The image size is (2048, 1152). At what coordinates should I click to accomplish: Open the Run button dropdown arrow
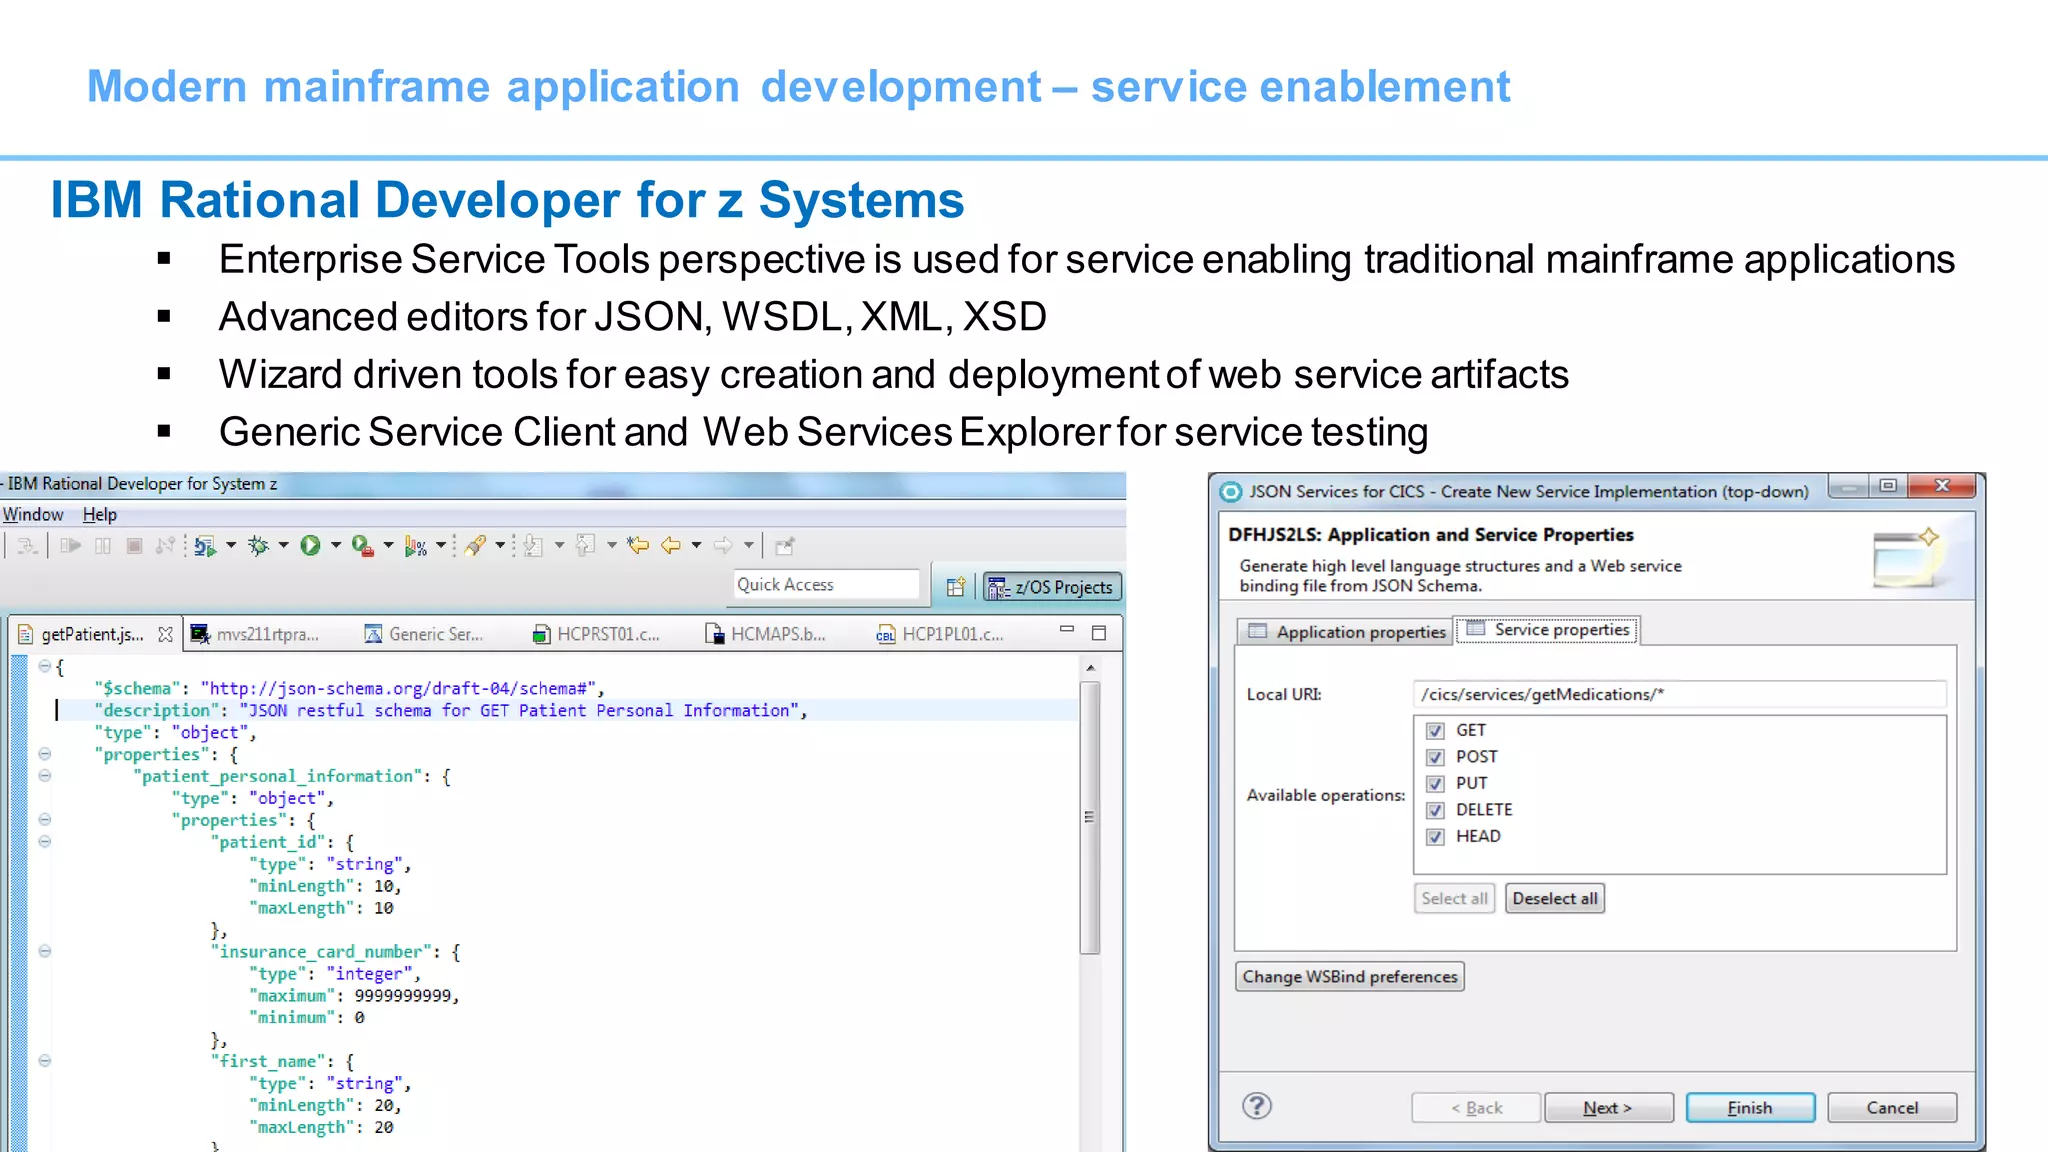pos(336,546)
